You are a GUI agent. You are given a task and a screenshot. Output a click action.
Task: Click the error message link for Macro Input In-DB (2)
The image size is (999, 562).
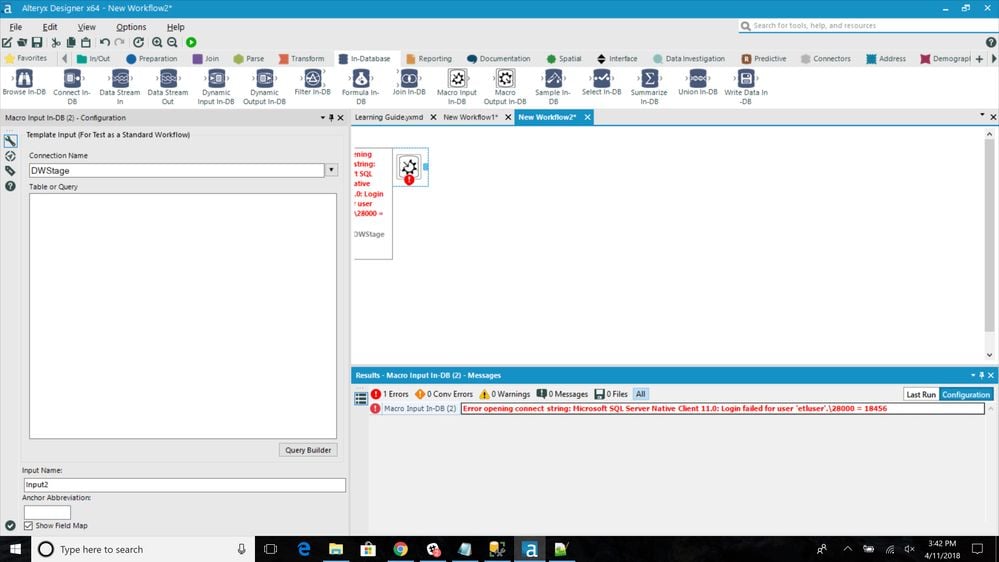tap(722, 408)
